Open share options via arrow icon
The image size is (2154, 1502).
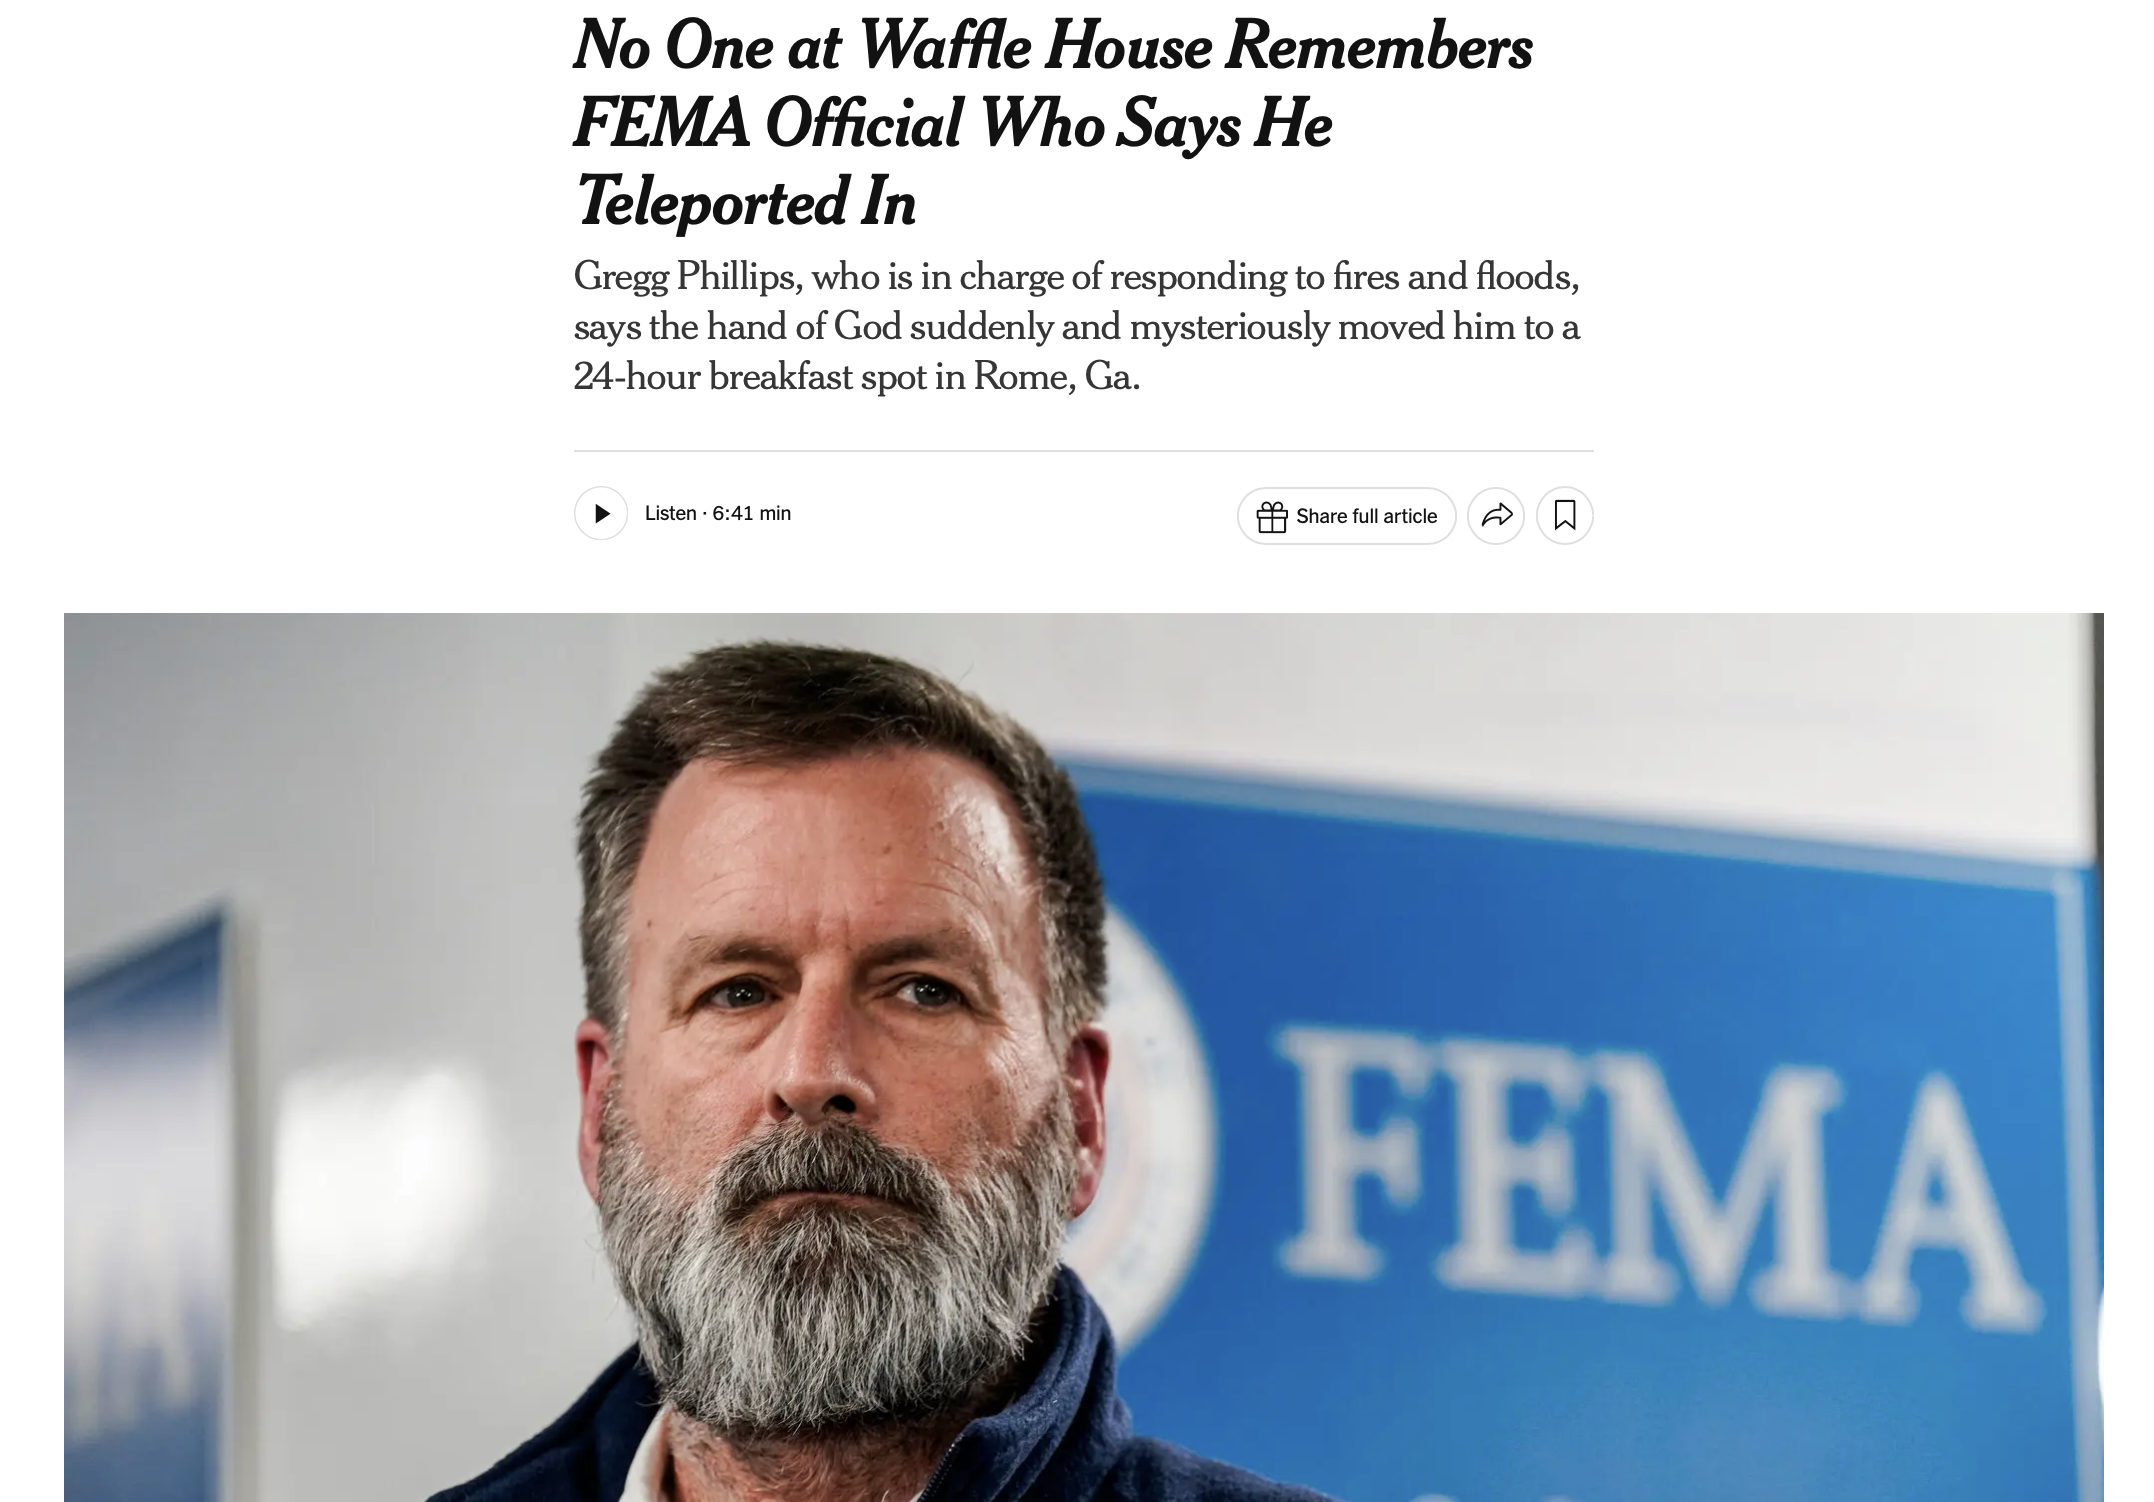(x=1496, y=516)
